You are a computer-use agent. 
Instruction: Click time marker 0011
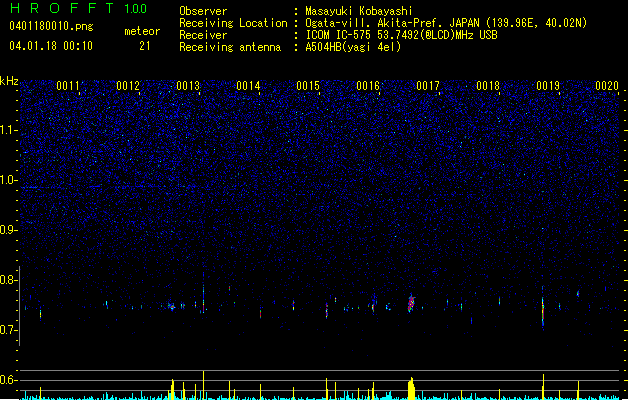[68, 86]
